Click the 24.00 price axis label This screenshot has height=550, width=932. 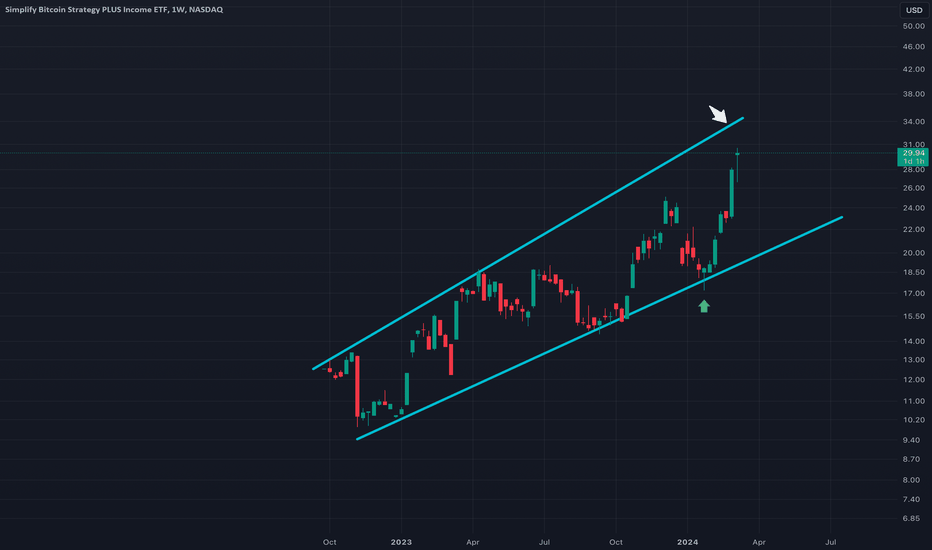913,208
